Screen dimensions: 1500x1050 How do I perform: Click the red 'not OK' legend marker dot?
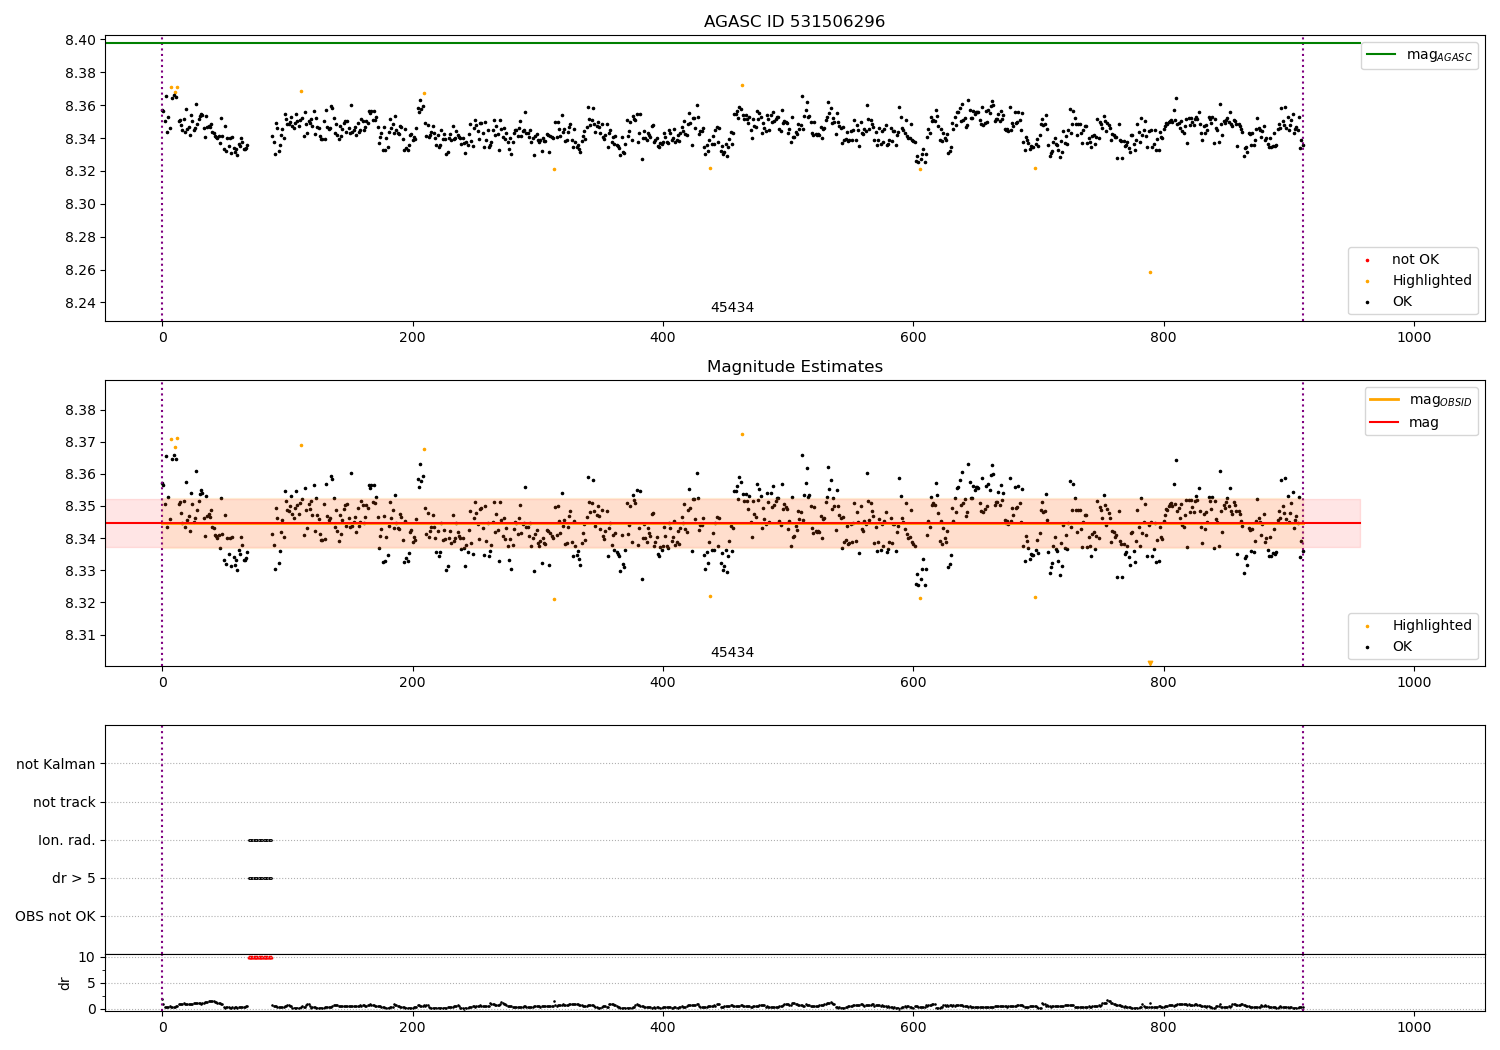tap(1367, 261)
